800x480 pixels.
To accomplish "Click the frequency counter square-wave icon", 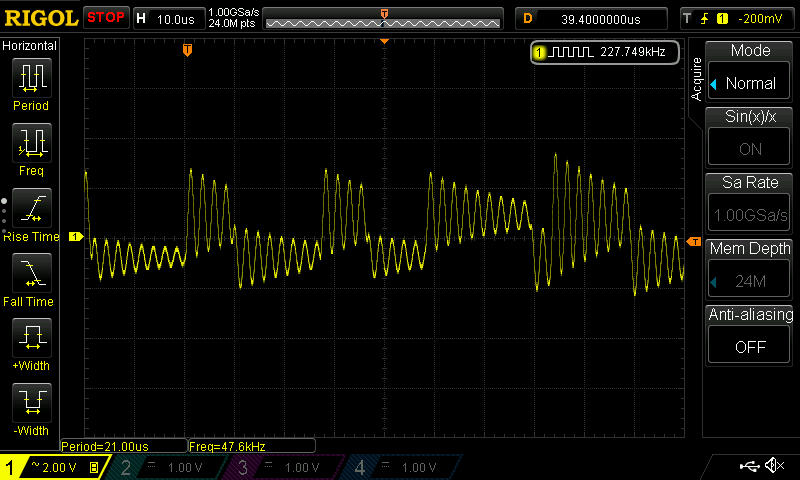I will click(570, 52).
